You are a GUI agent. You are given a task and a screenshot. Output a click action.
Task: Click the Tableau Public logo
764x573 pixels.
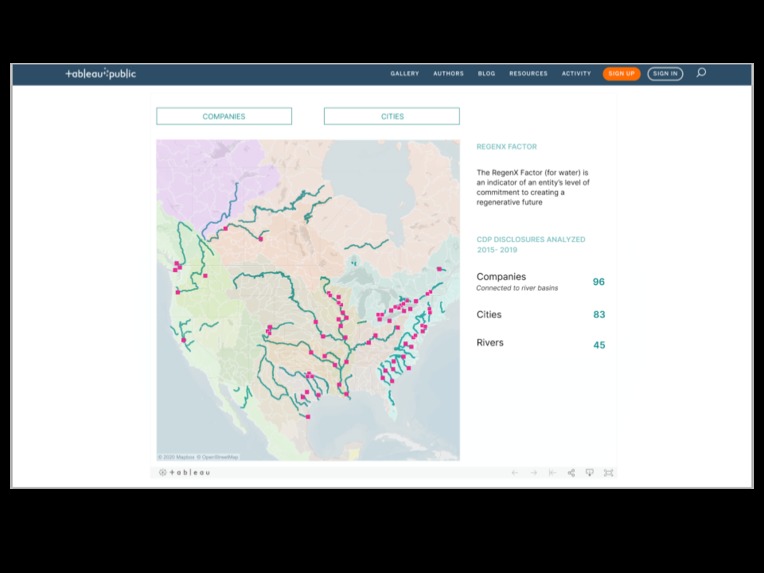101,74
